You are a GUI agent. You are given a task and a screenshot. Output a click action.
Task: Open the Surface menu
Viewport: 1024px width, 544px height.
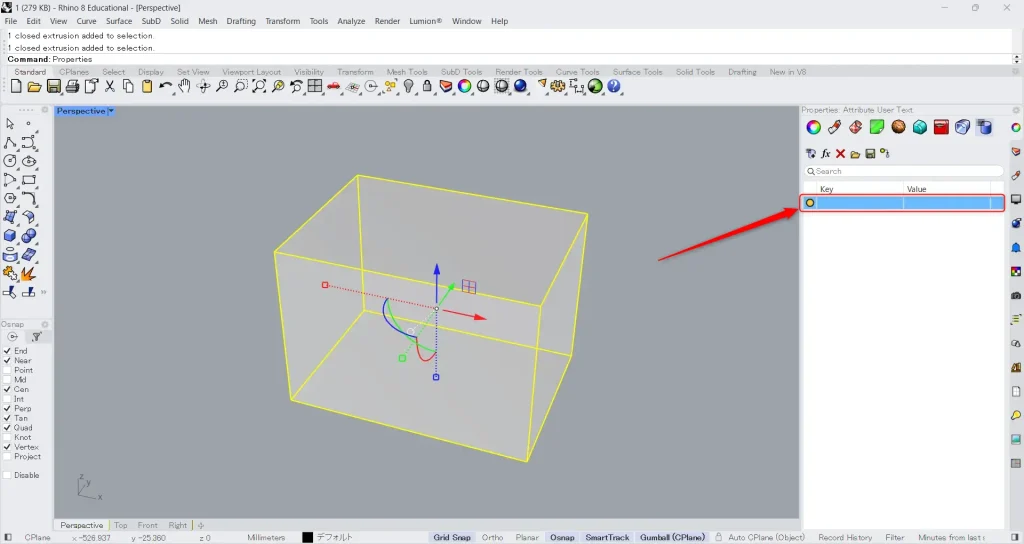pos(119,21)
